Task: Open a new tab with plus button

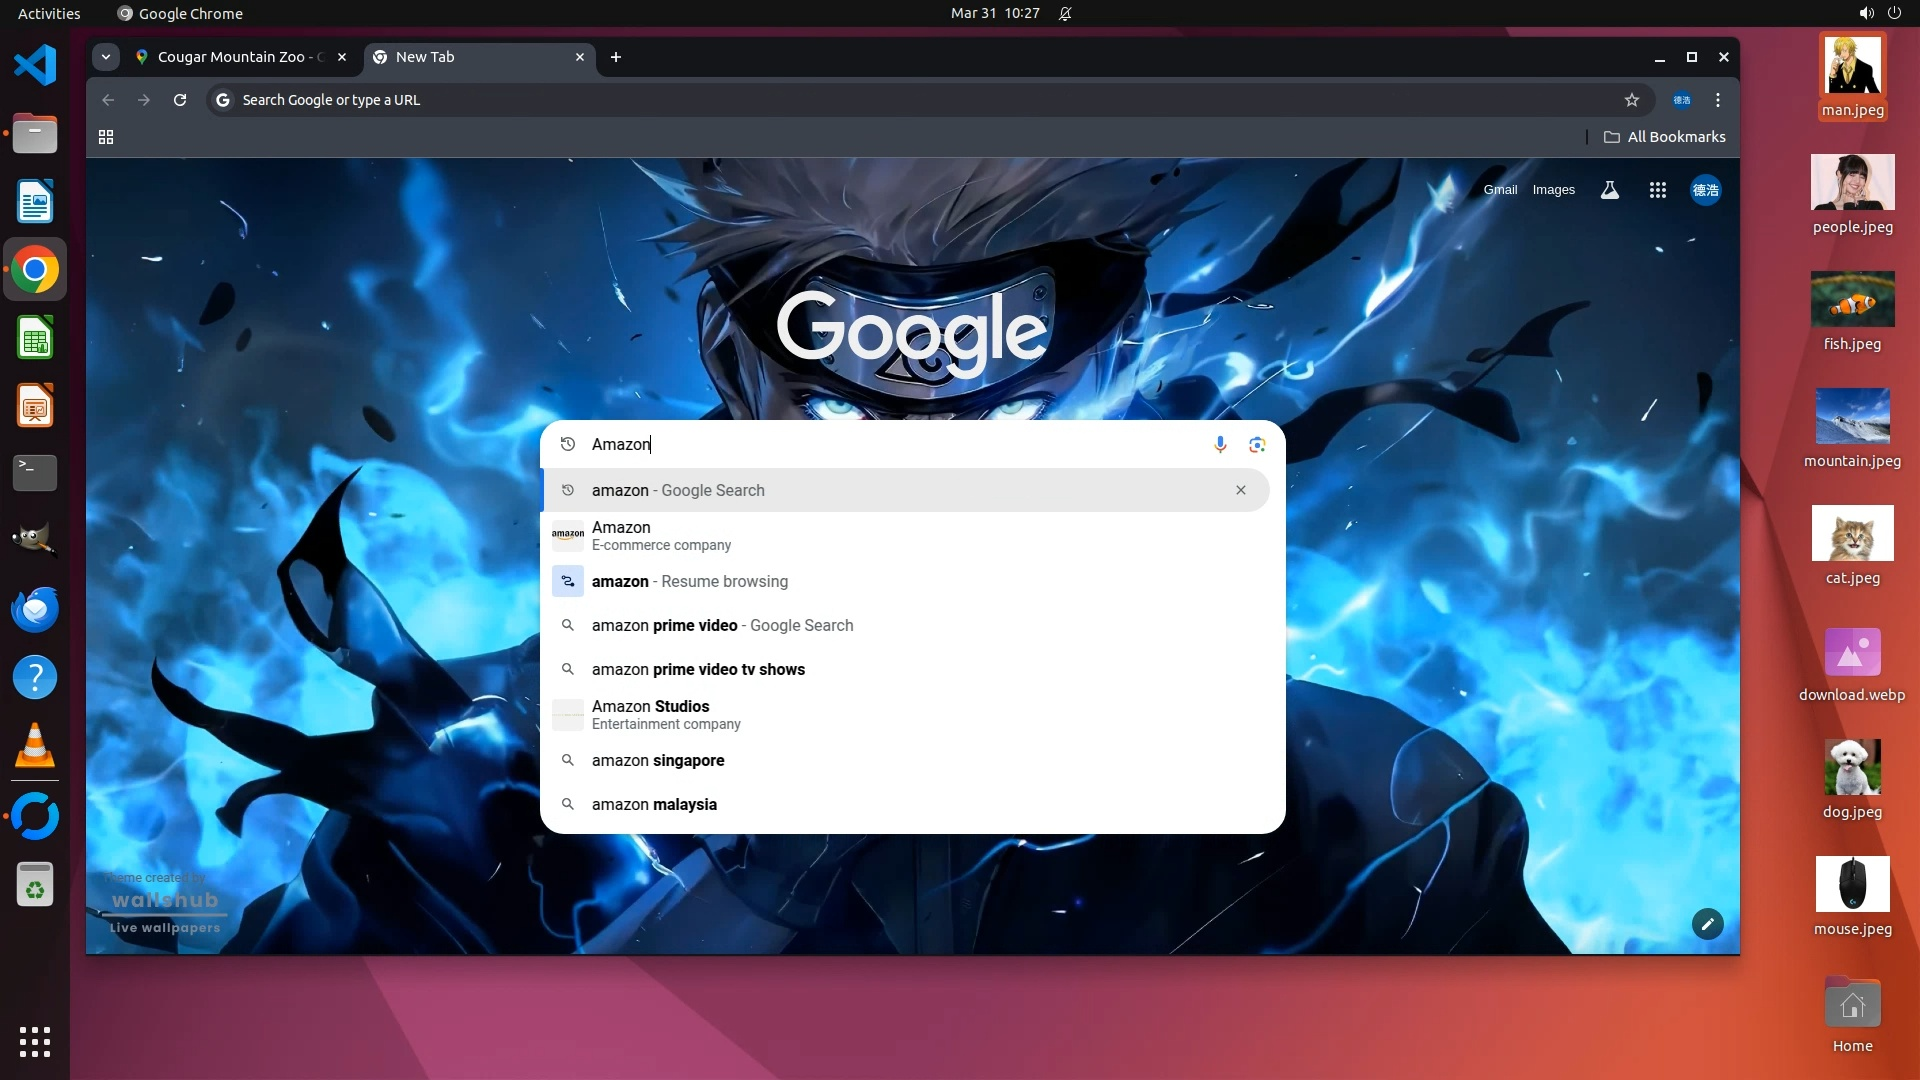Action: click(x=616, y=57)
